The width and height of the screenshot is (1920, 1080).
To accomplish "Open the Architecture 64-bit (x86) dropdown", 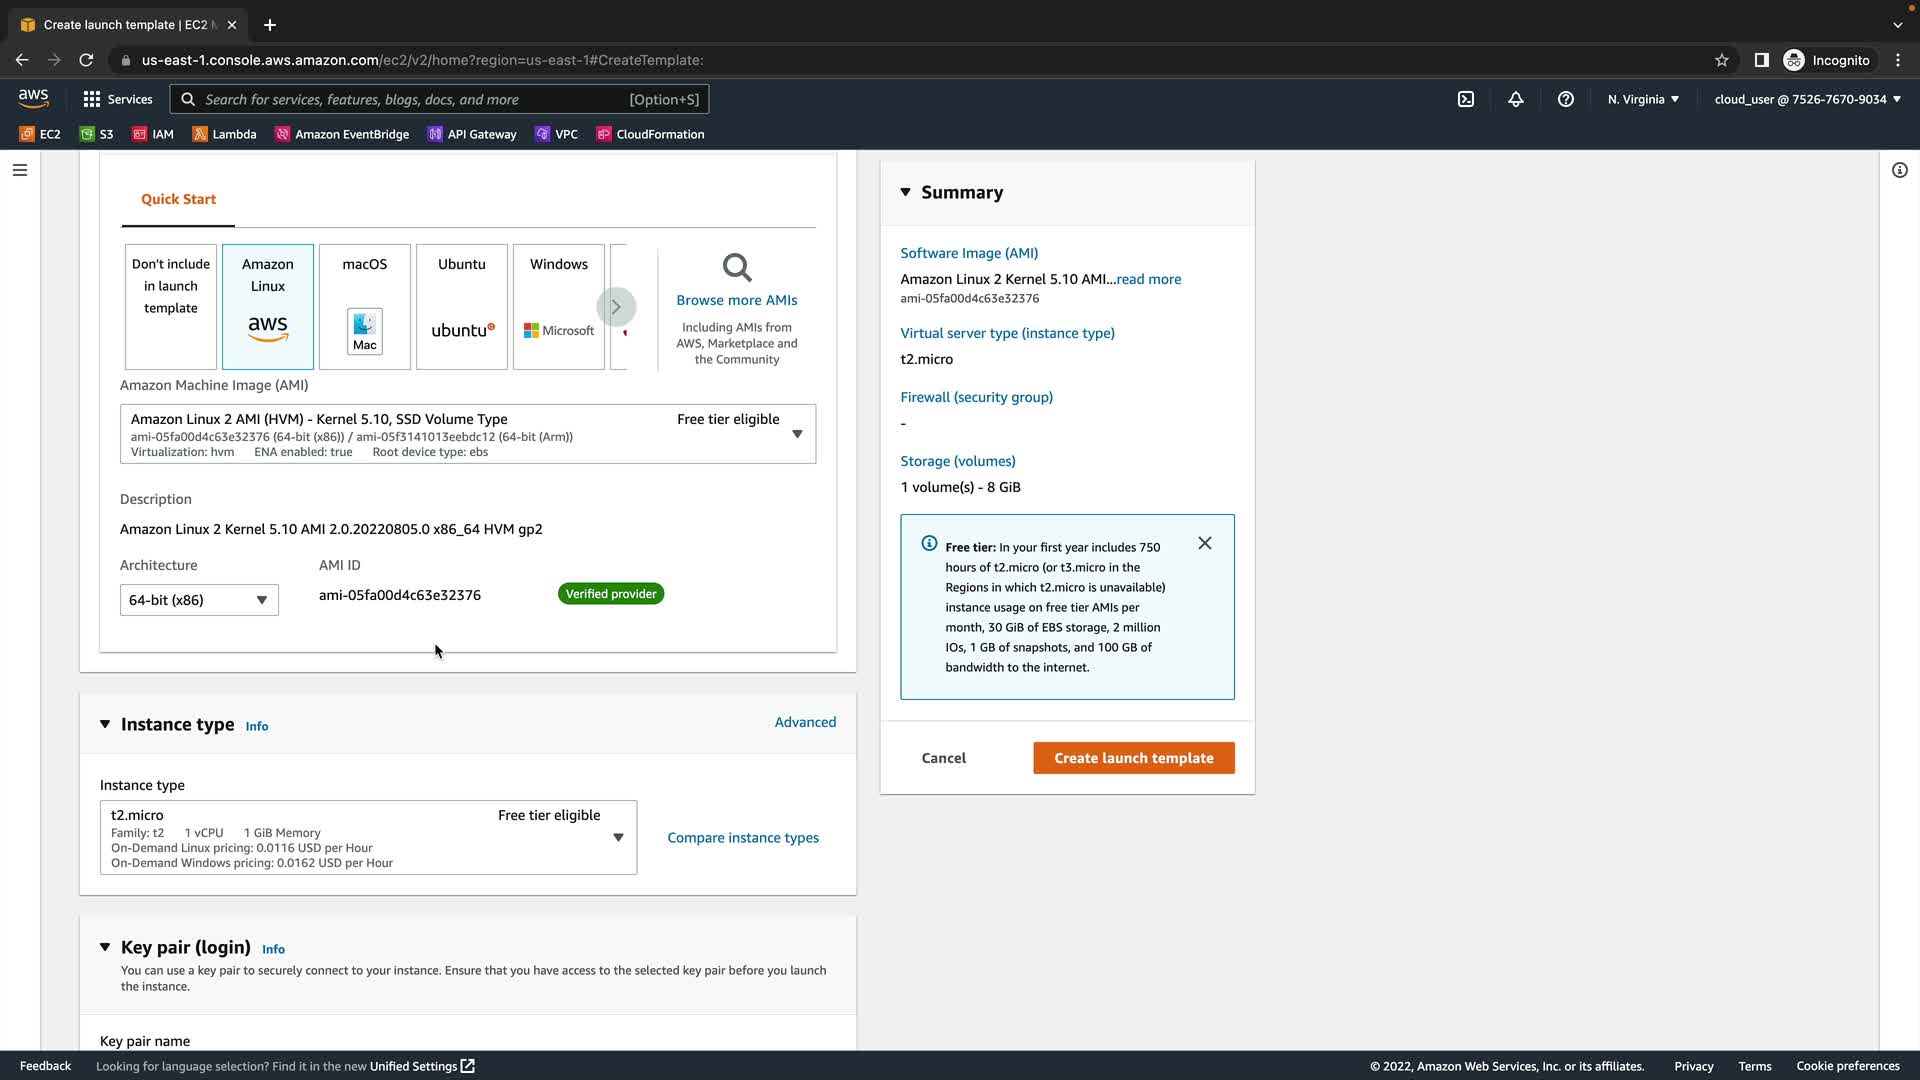I will tap(199, 600).
